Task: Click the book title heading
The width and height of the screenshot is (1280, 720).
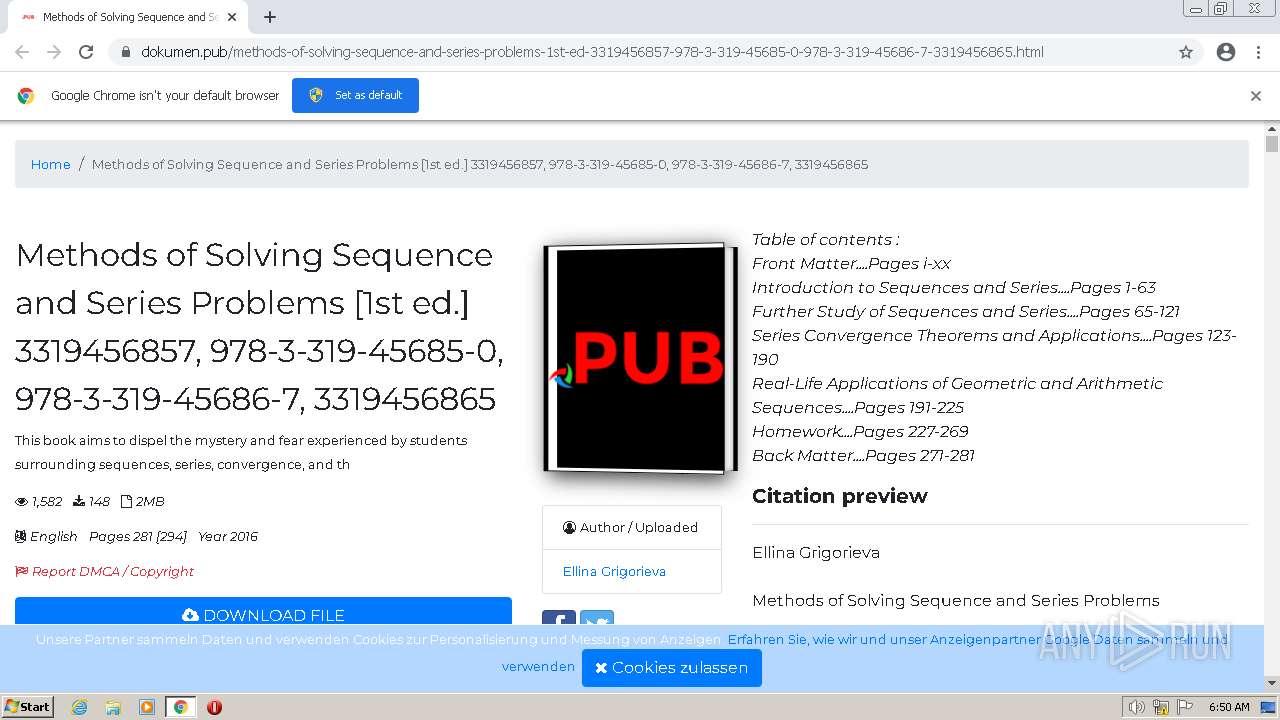Action: click(259, 327)
